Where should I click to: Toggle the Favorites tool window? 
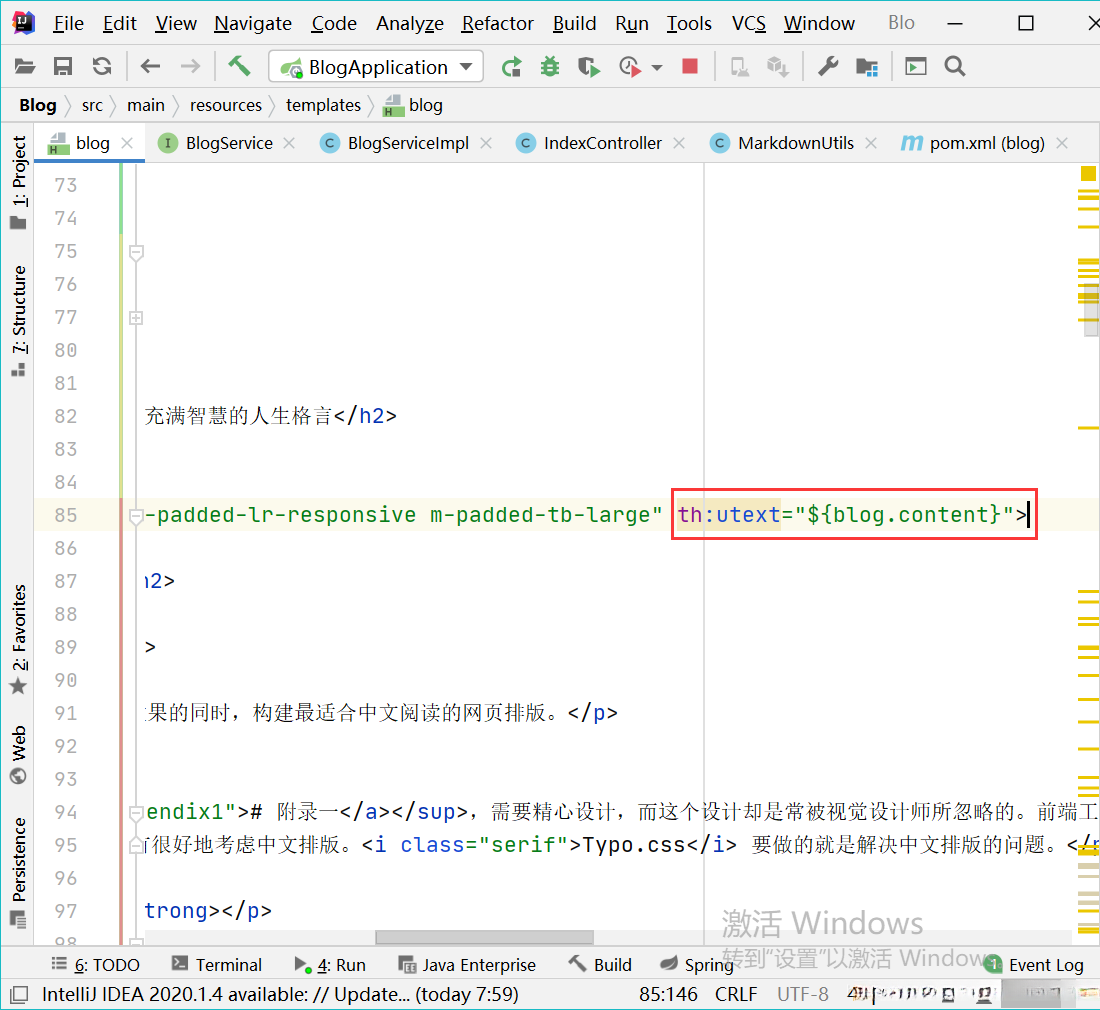point(19,639)
